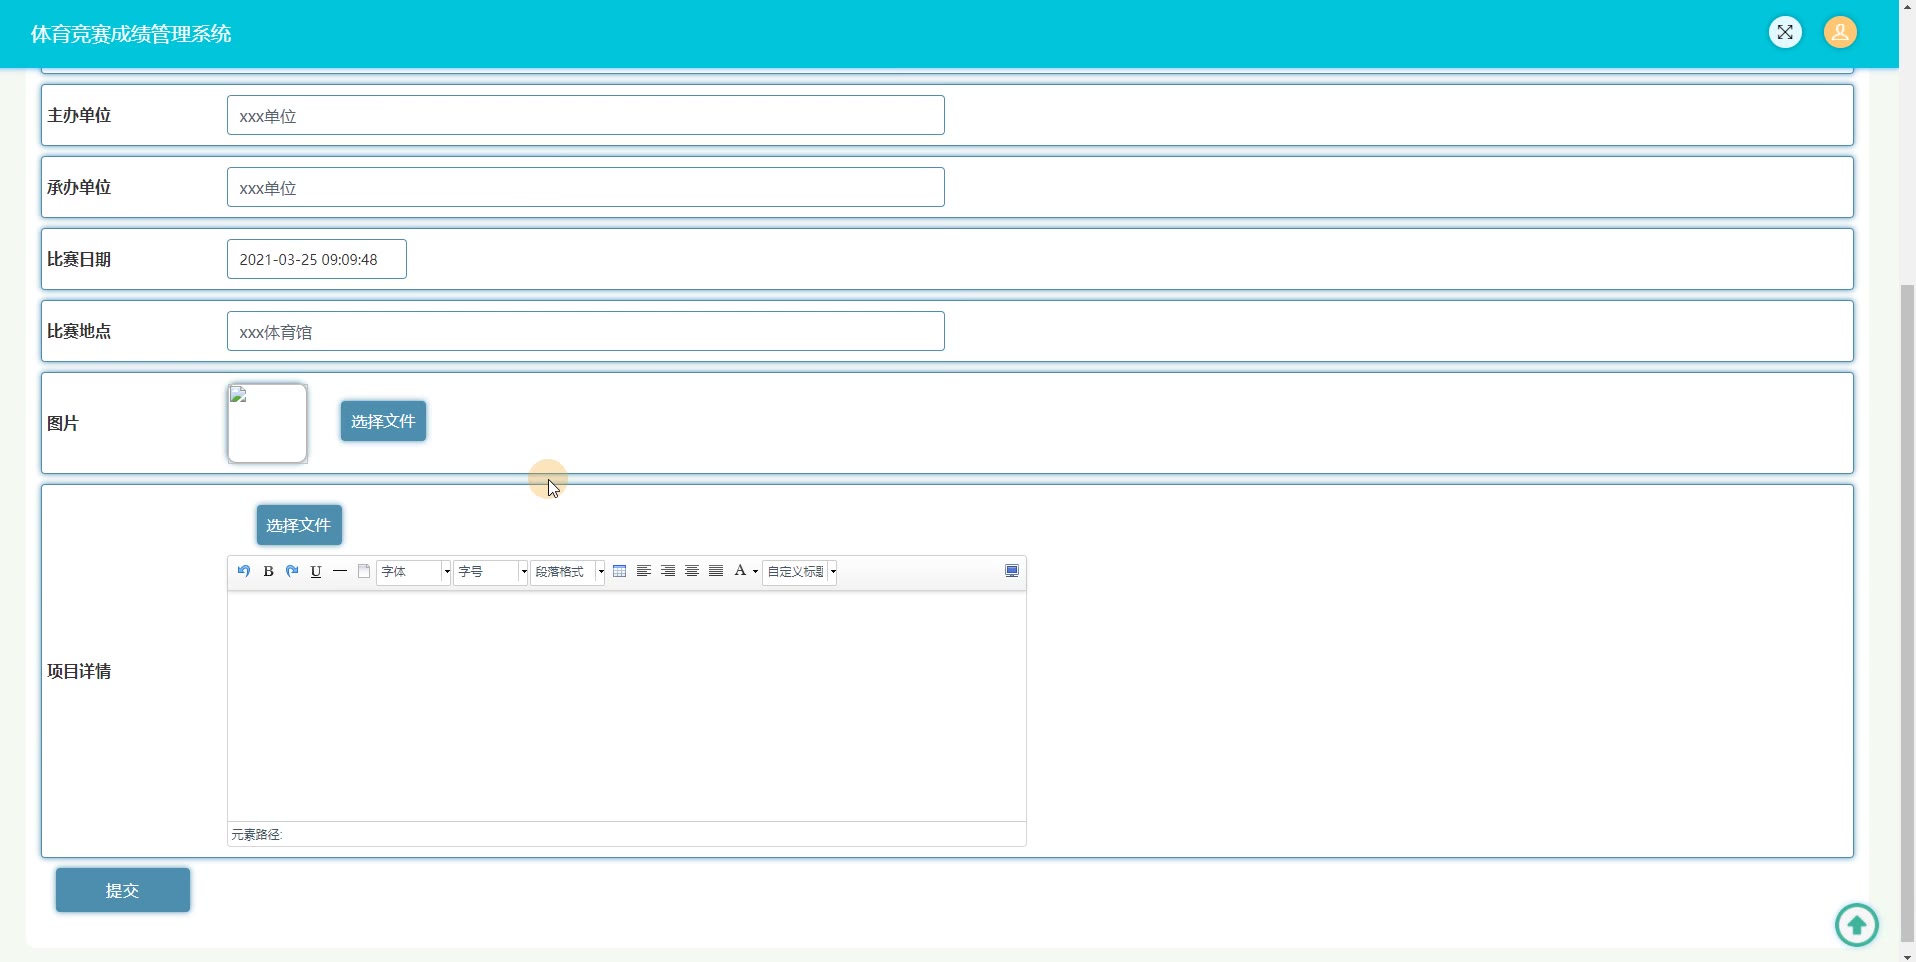Click the vertical page scrollbar
1916x962 pixels.
click(x=1907, y=612)
